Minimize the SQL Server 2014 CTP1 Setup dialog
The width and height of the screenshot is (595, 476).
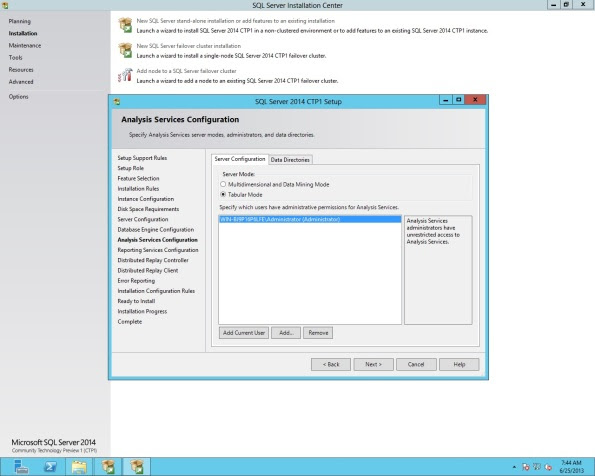pos(445,100)
